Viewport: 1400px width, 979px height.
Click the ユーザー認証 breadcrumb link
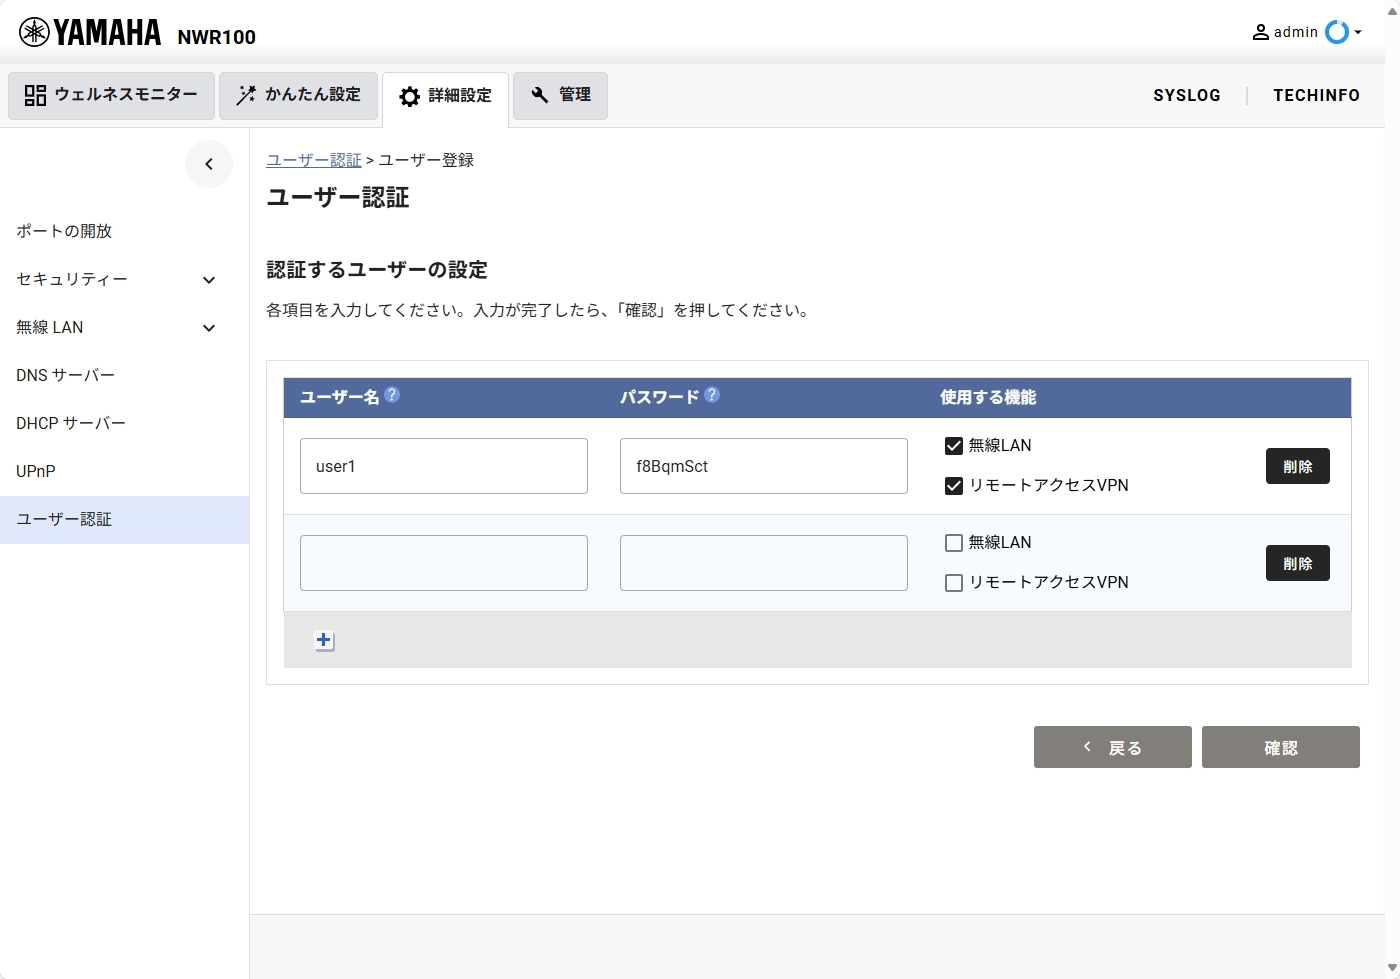point(314,160)
